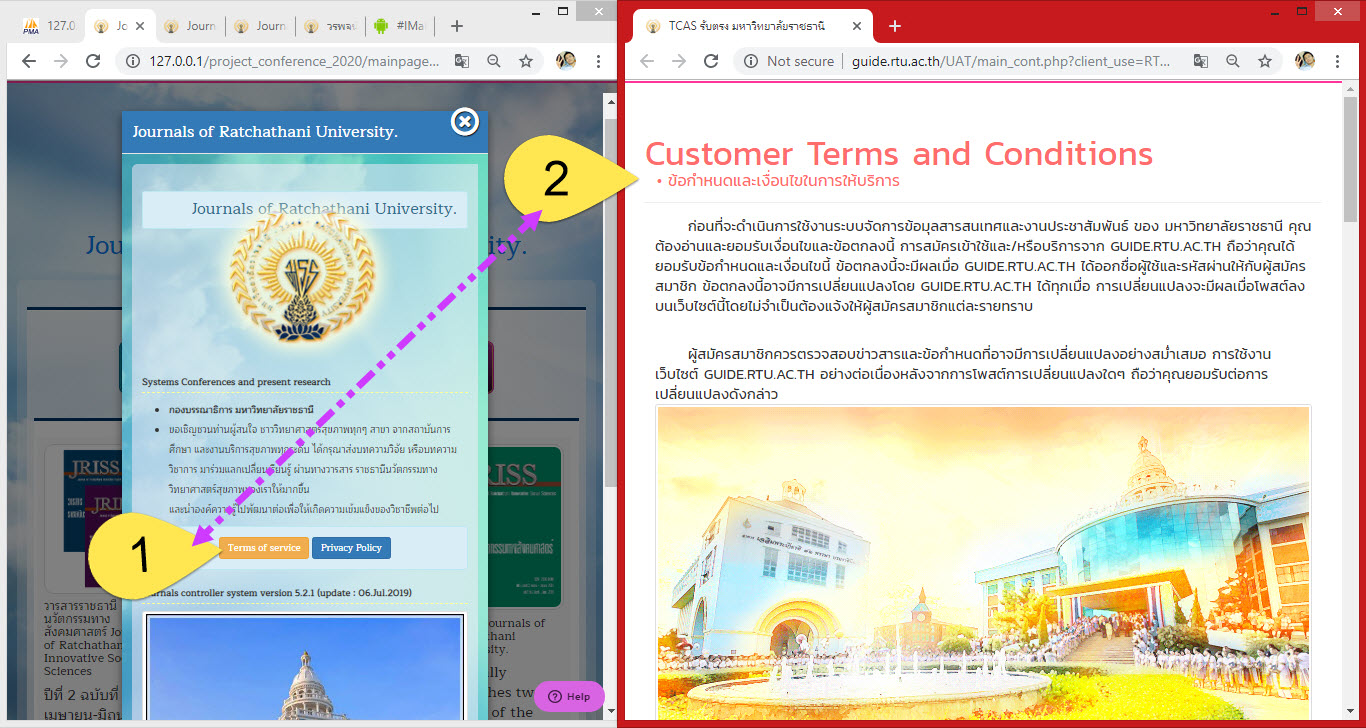Switch to the phpMyAdmin 127.0 tab
The image size is (1366, 728).
(49, 26)
